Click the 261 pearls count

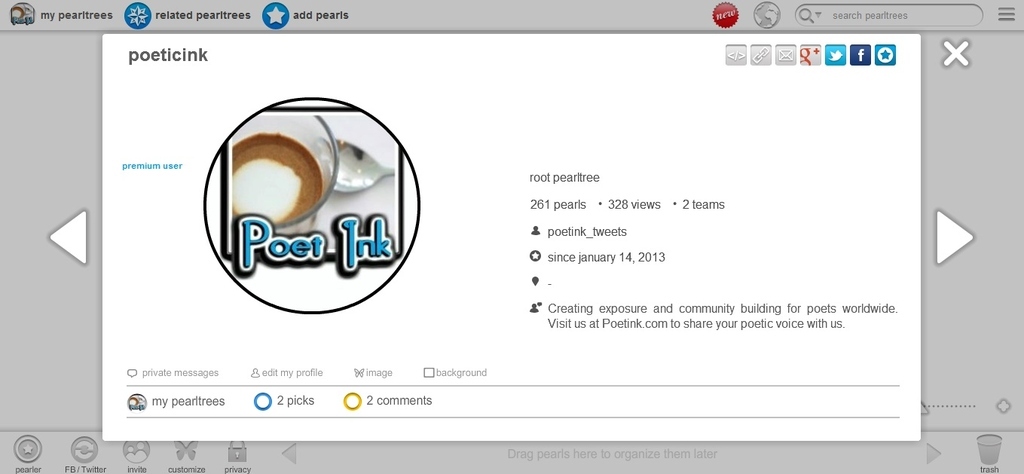(558, 204)
